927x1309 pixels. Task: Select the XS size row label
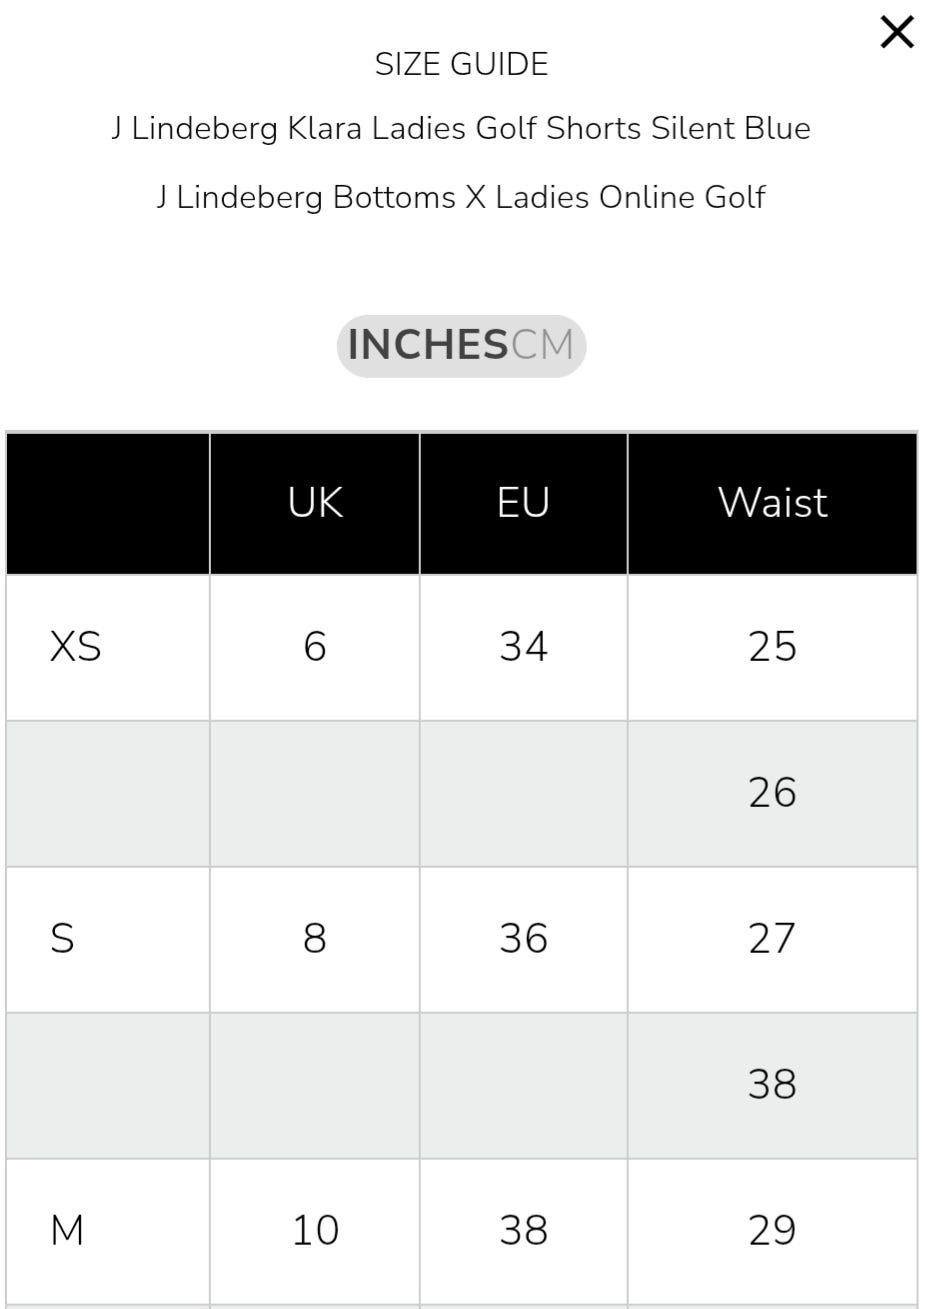pos(76,647)
